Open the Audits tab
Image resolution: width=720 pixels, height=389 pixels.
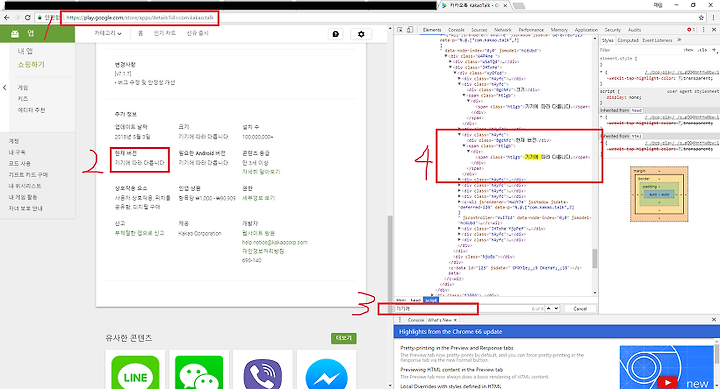pyautogui.click(x=634, y=29)
